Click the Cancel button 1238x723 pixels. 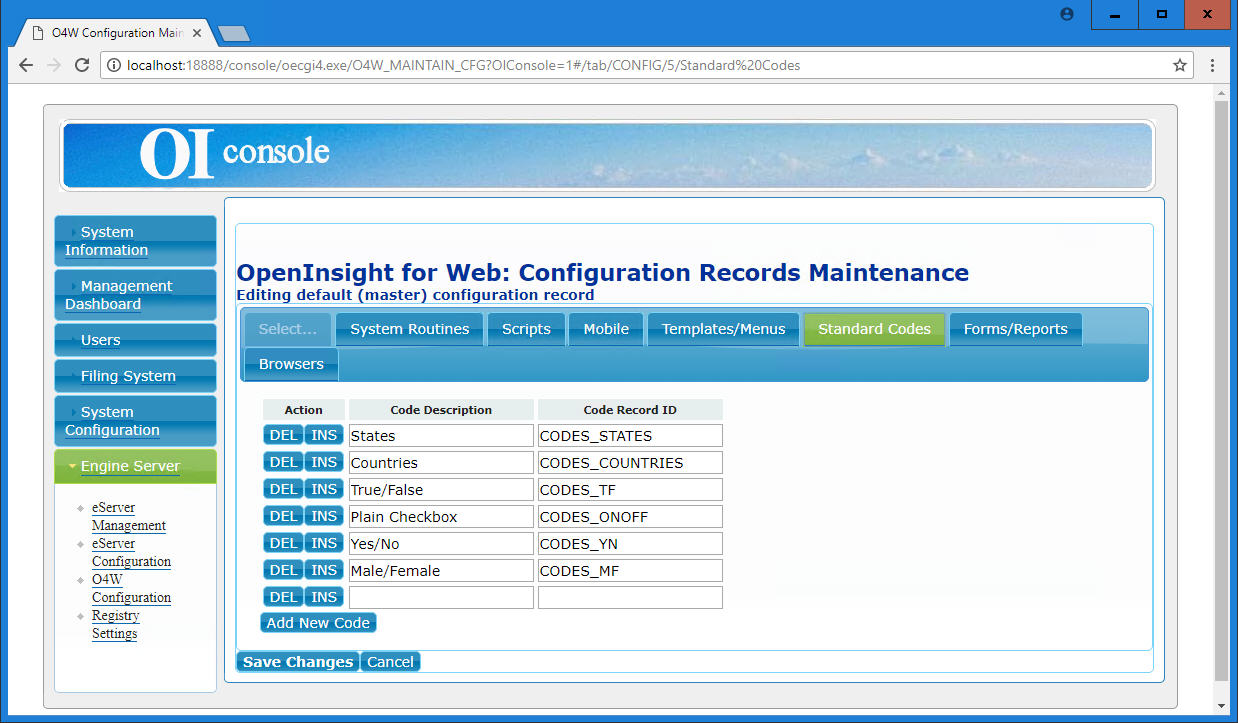pos(390,662)
